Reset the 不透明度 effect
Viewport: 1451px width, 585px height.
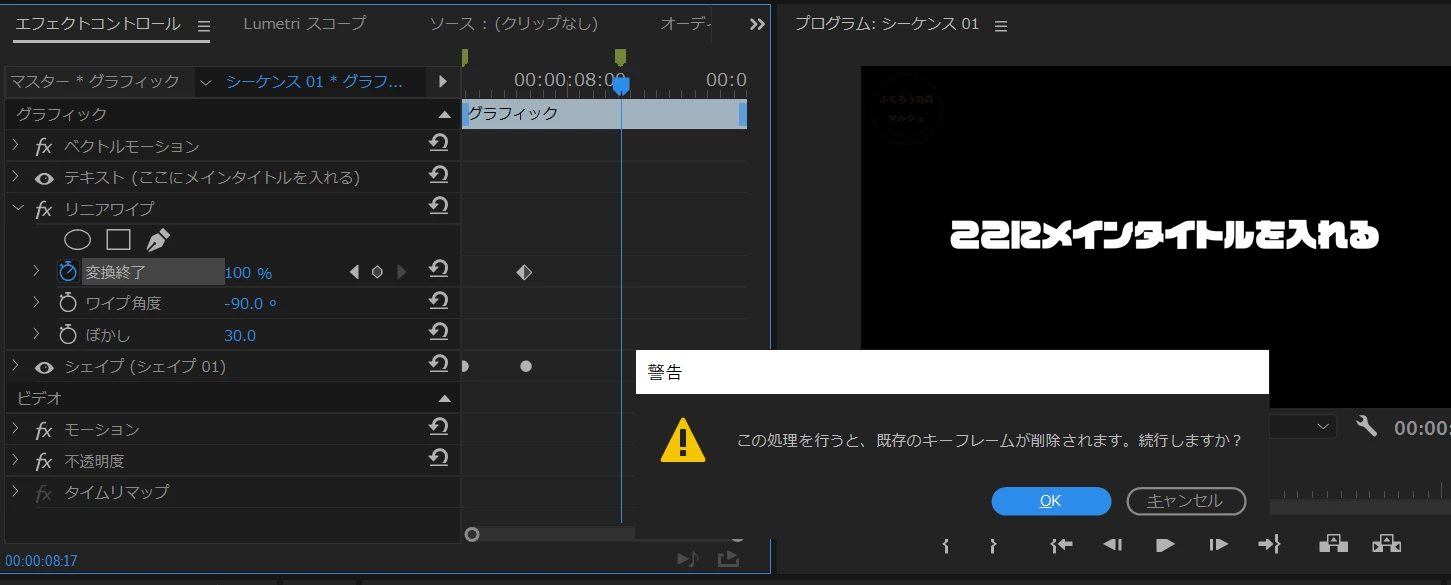tap(438, 459)
